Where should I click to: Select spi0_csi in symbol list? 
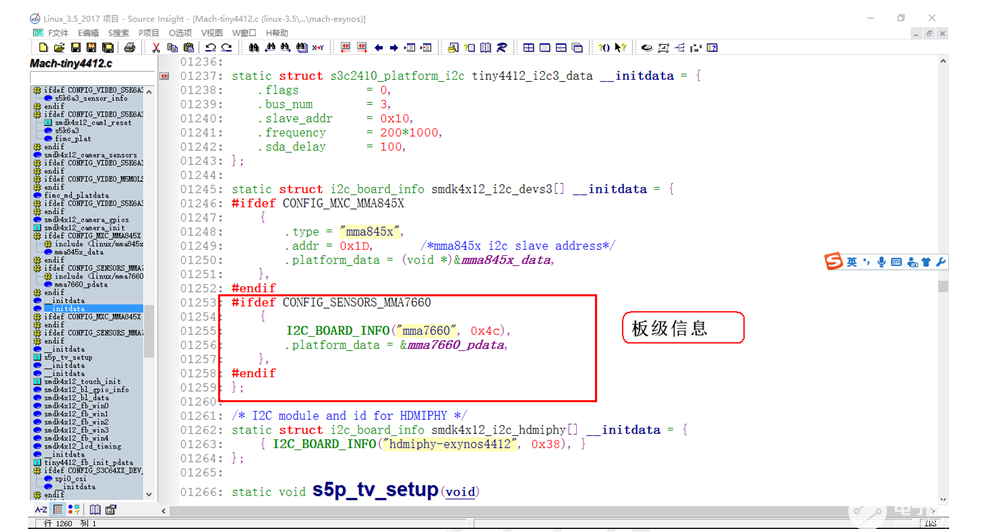pyautogui.click(x=70, y=479)
